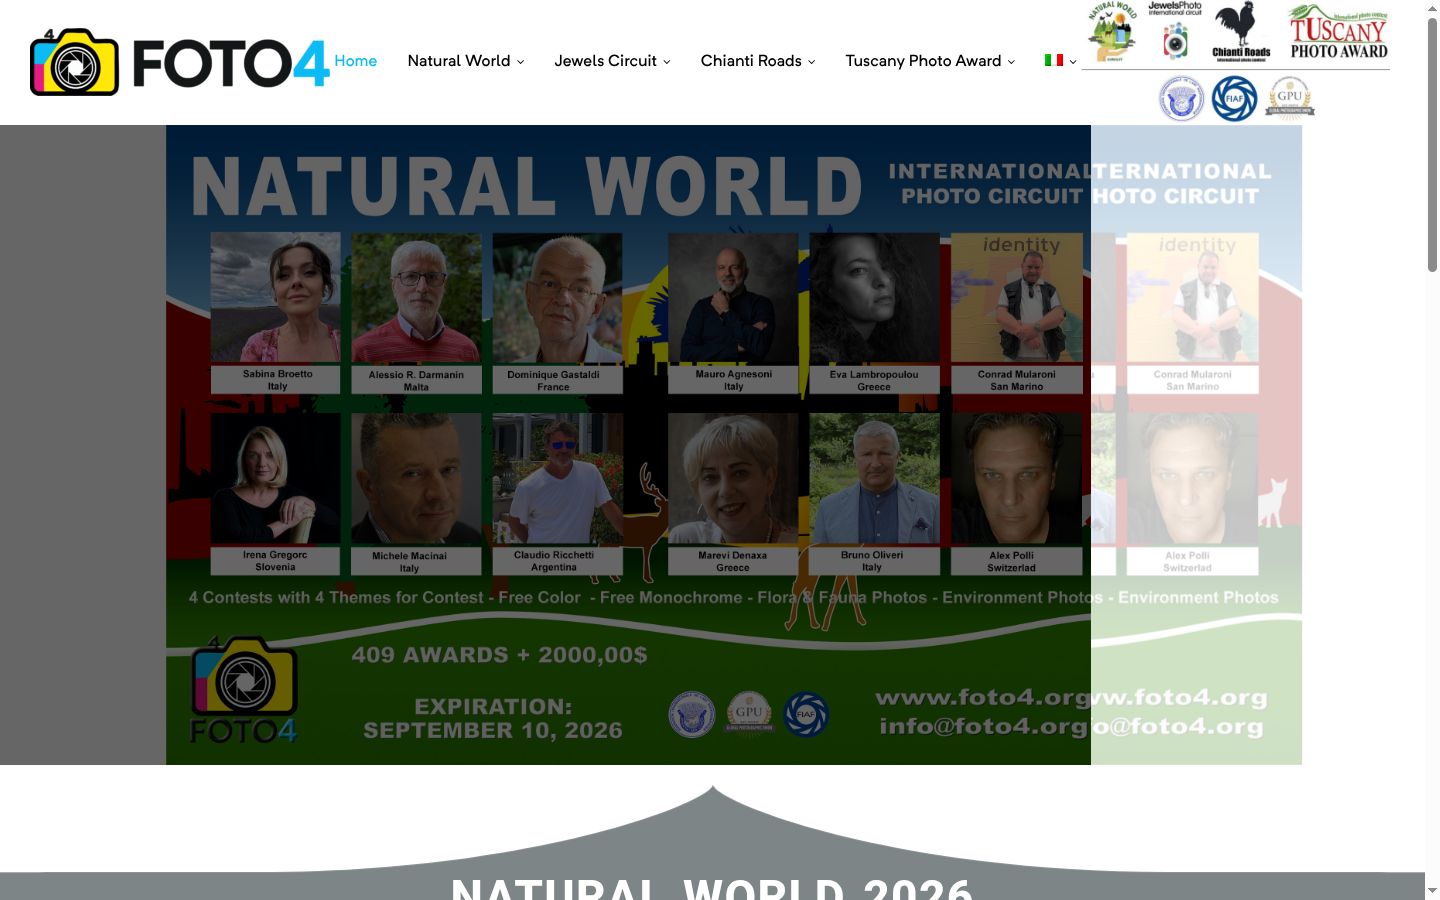
Task: Click the vertical scrollbar thumb
Action: (1432, 144)
